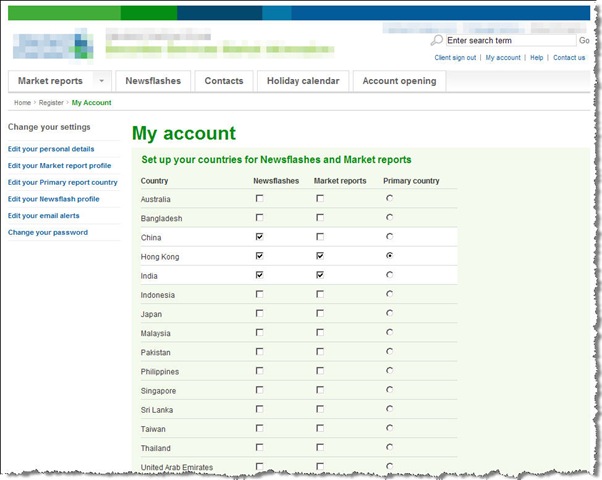The height and width of the screenshot is (480, 602).
Task: Expand the Market reports dropdown arrow
Action: 102,81
